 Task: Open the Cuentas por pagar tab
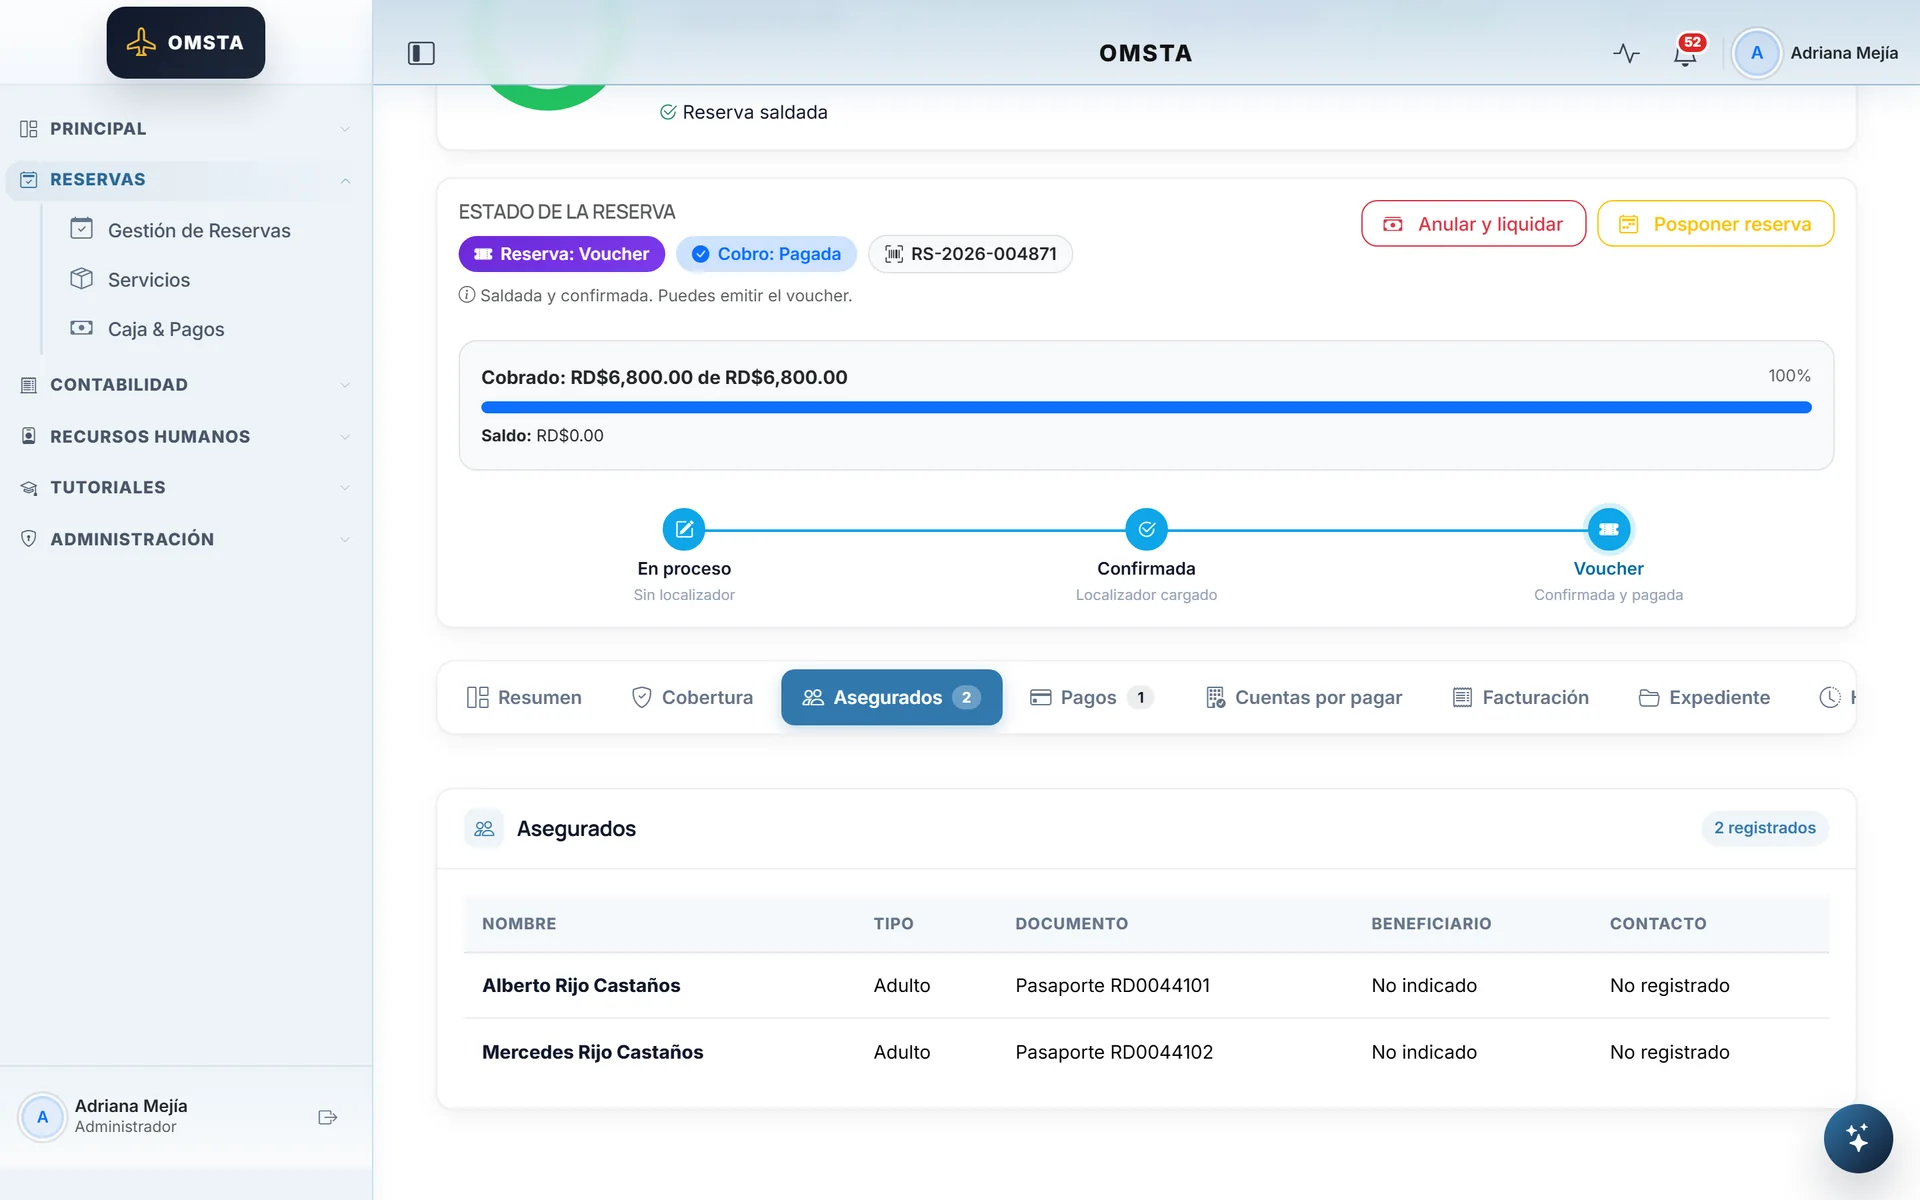pos(1304,697)
